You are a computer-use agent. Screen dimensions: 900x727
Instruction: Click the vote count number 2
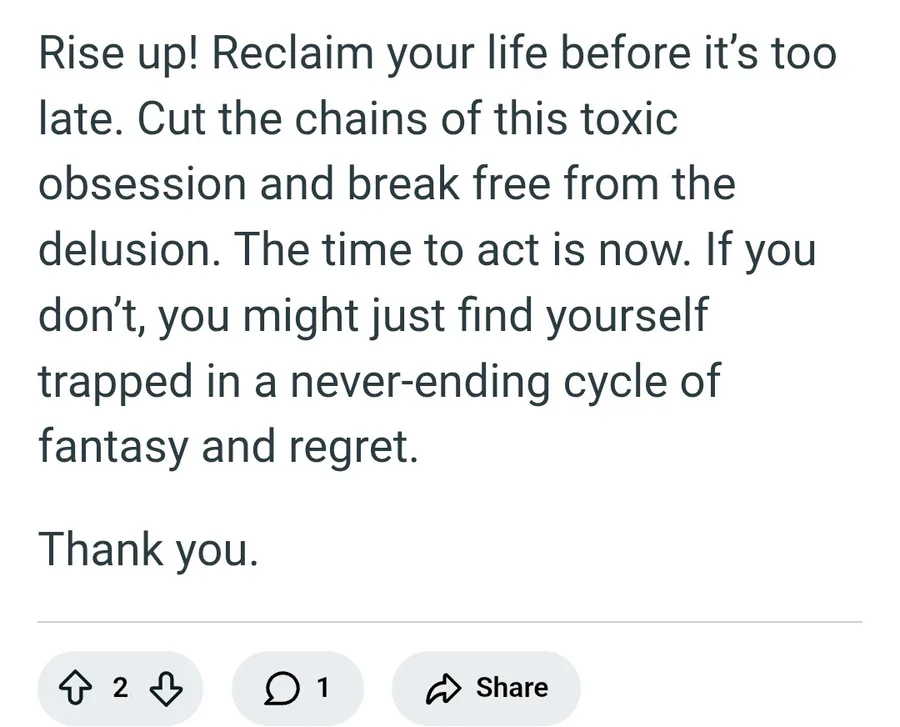coord(120,688)
